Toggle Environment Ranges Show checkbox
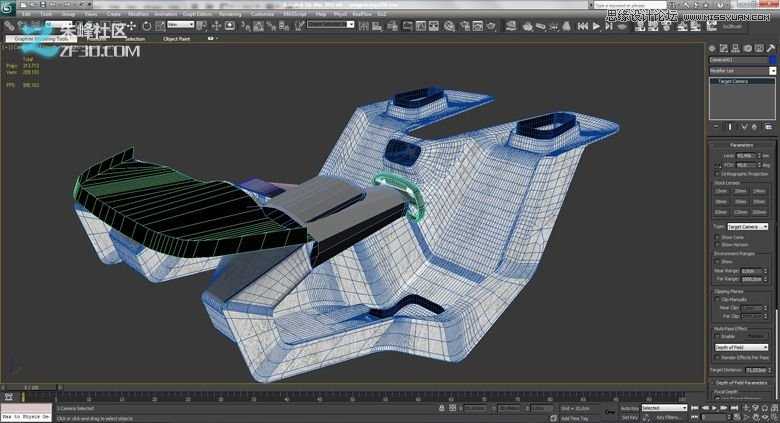The height and width of the screenshot is (423, 780). [717, 262]
